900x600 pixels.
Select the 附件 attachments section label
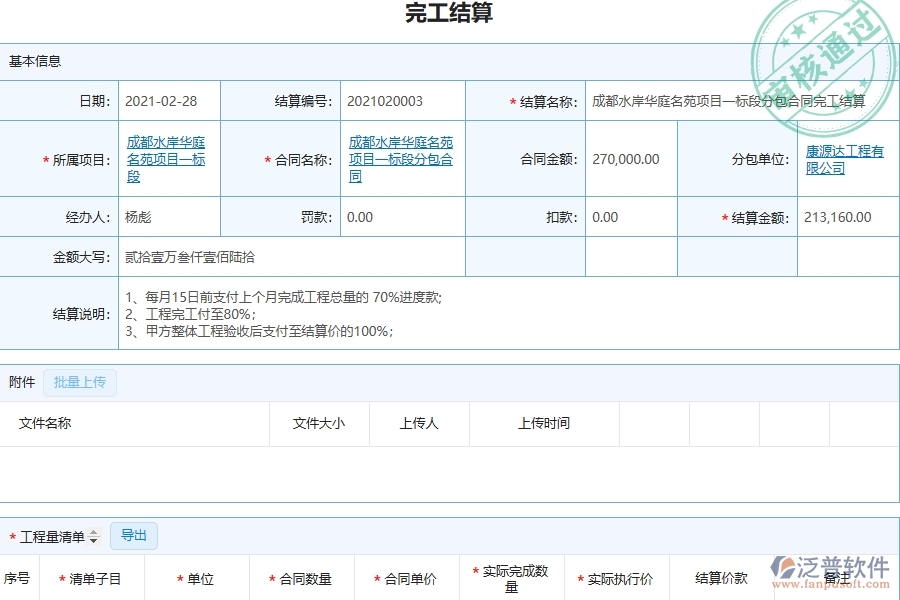[23, 382]
